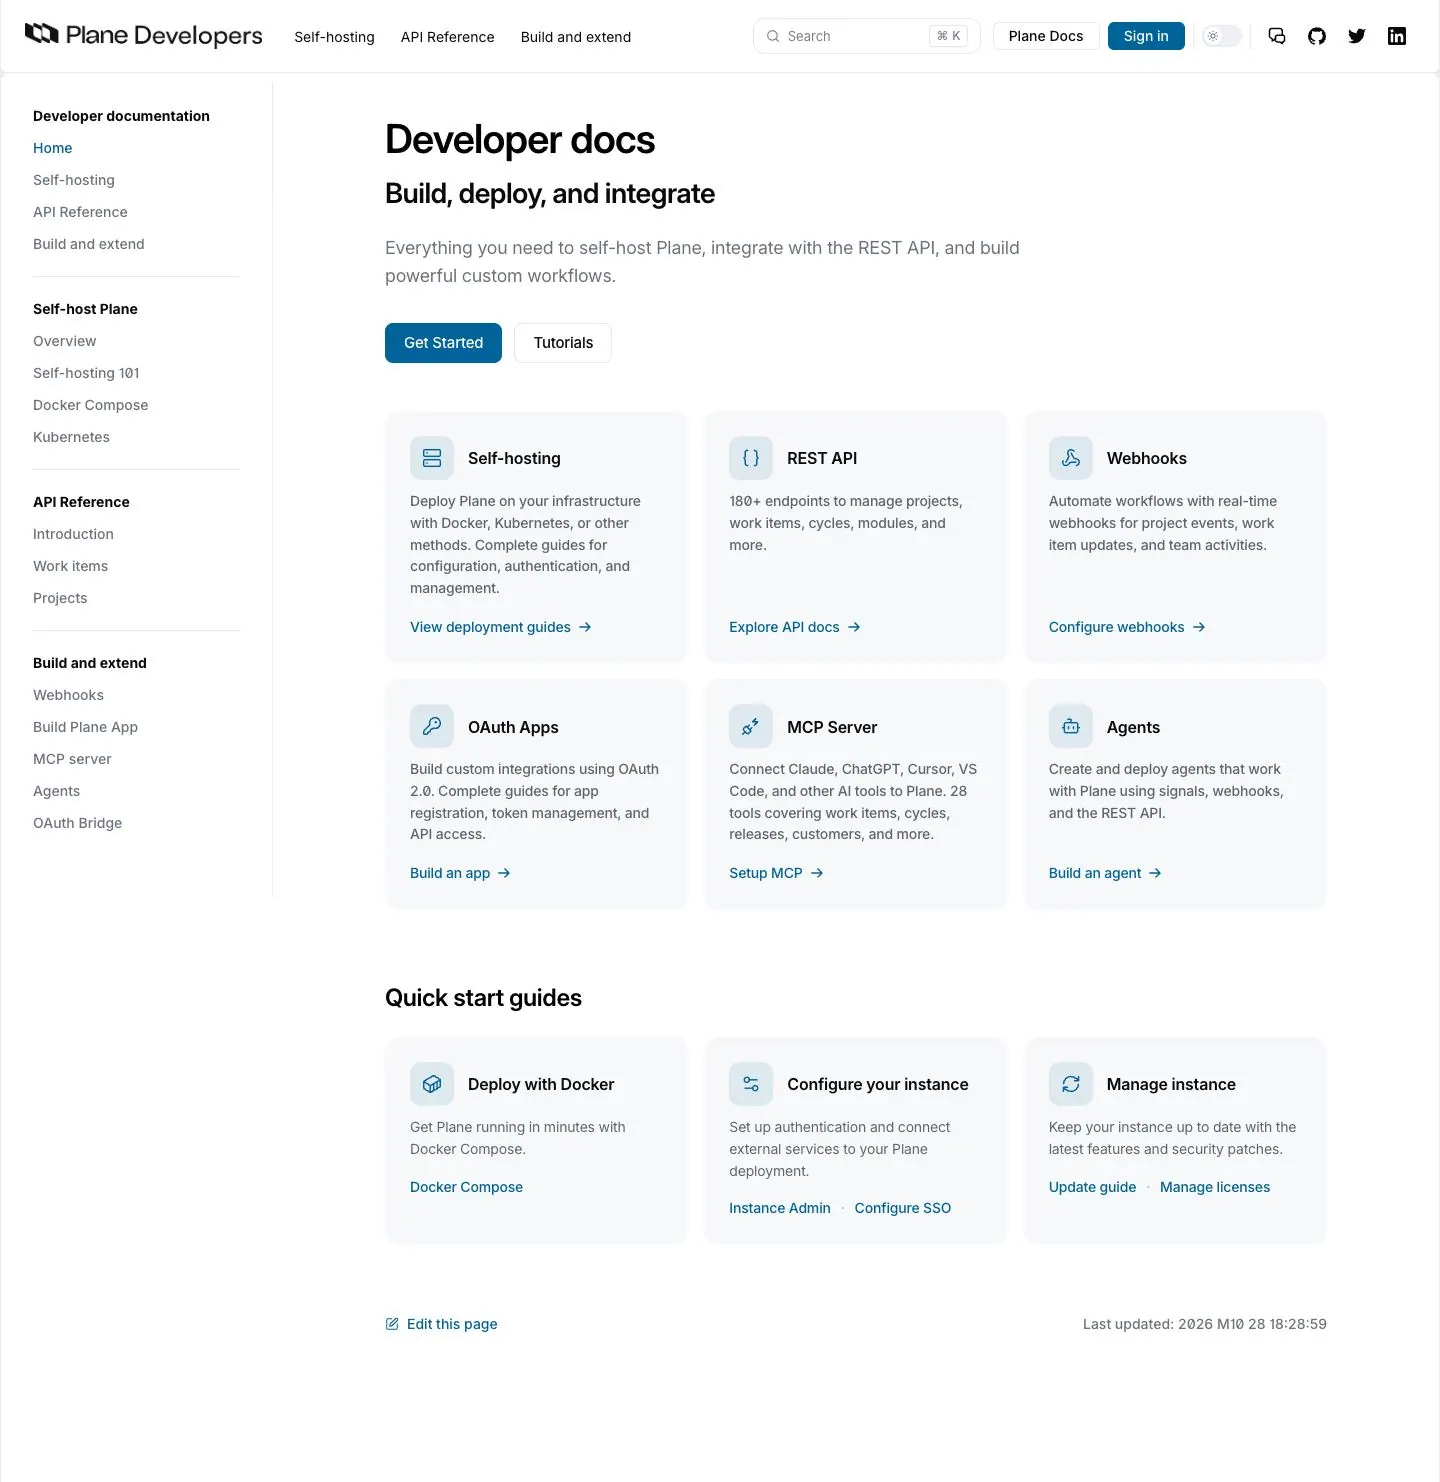Open the Configure SSO link
The height and width of the screenshot is (1482, 1440).
tap(903, 1208)
